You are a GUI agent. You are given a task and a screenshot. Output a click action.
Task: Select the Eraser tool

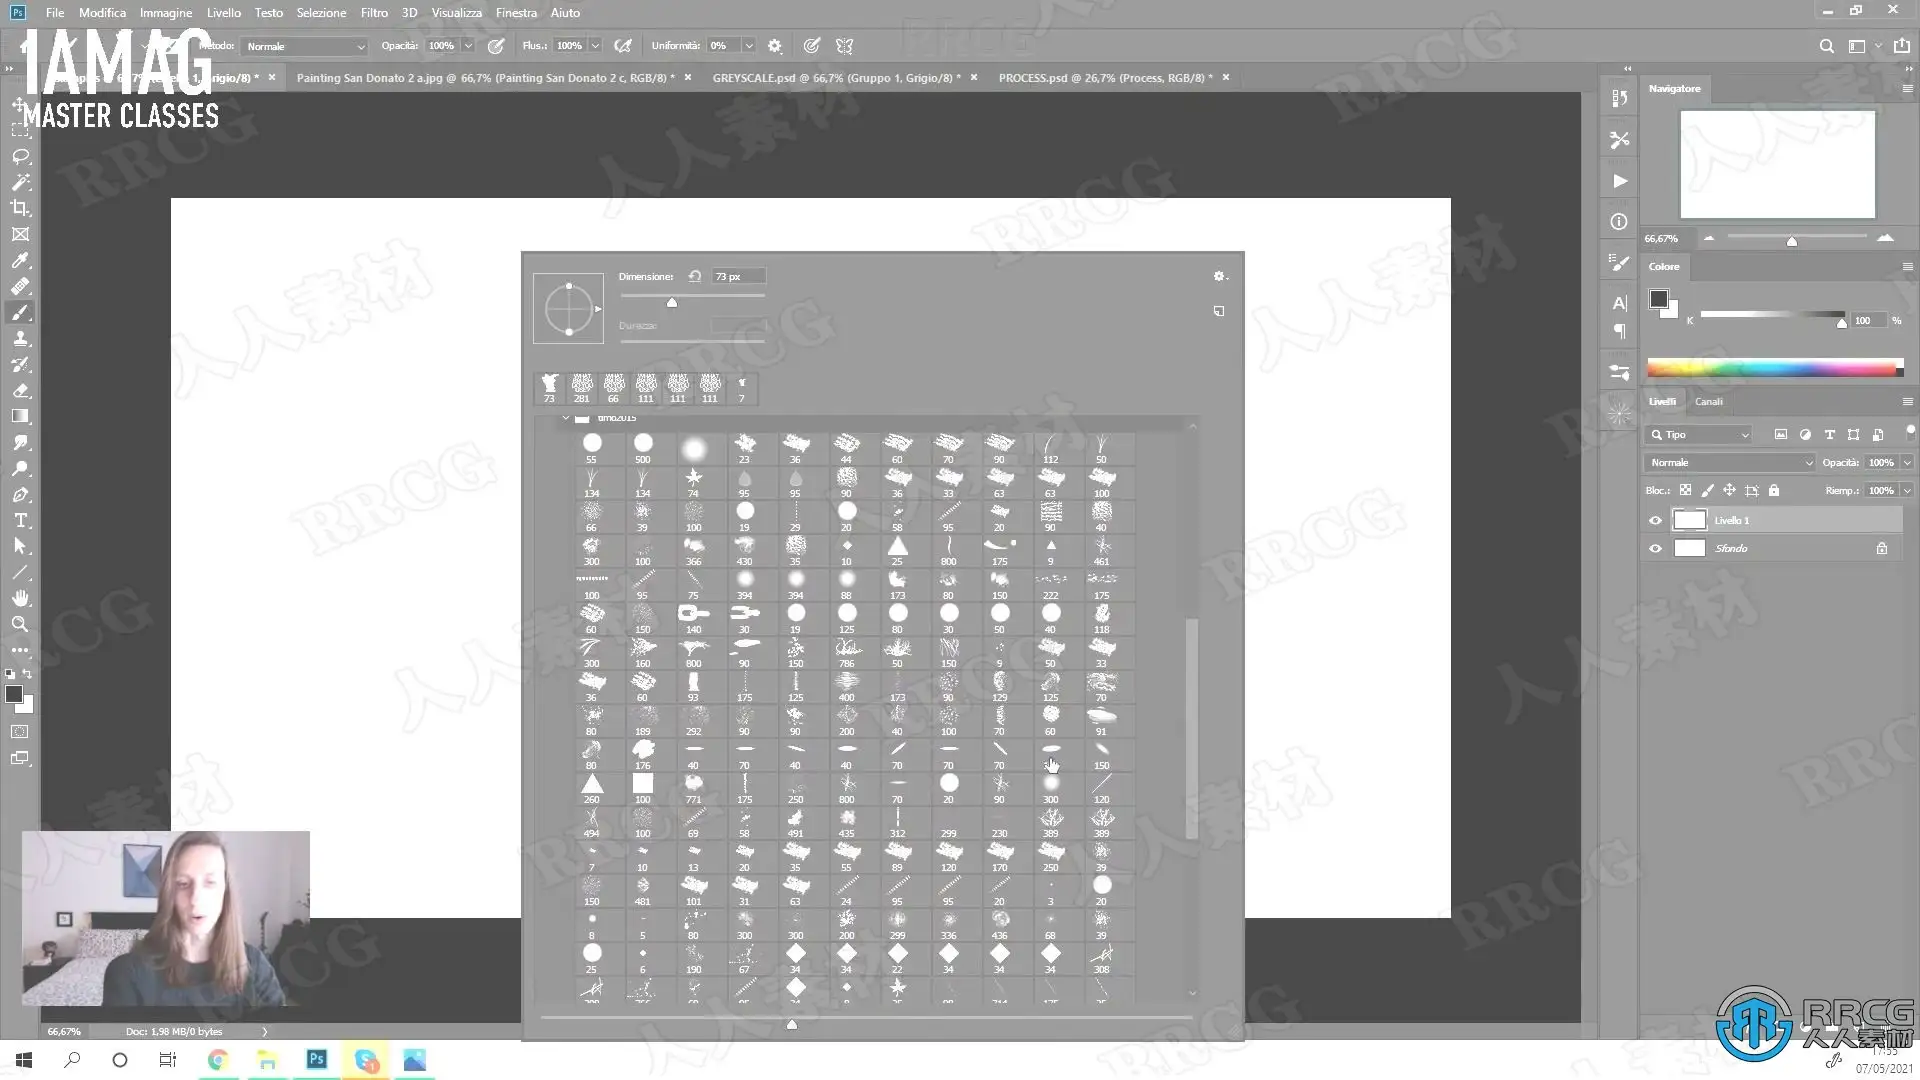point(20,391)
